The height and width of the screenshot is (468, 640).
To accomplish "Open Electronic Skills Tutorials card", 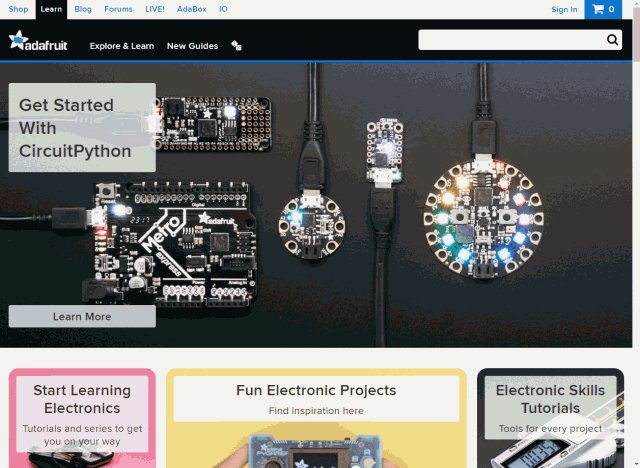I will tap(550, 418).
